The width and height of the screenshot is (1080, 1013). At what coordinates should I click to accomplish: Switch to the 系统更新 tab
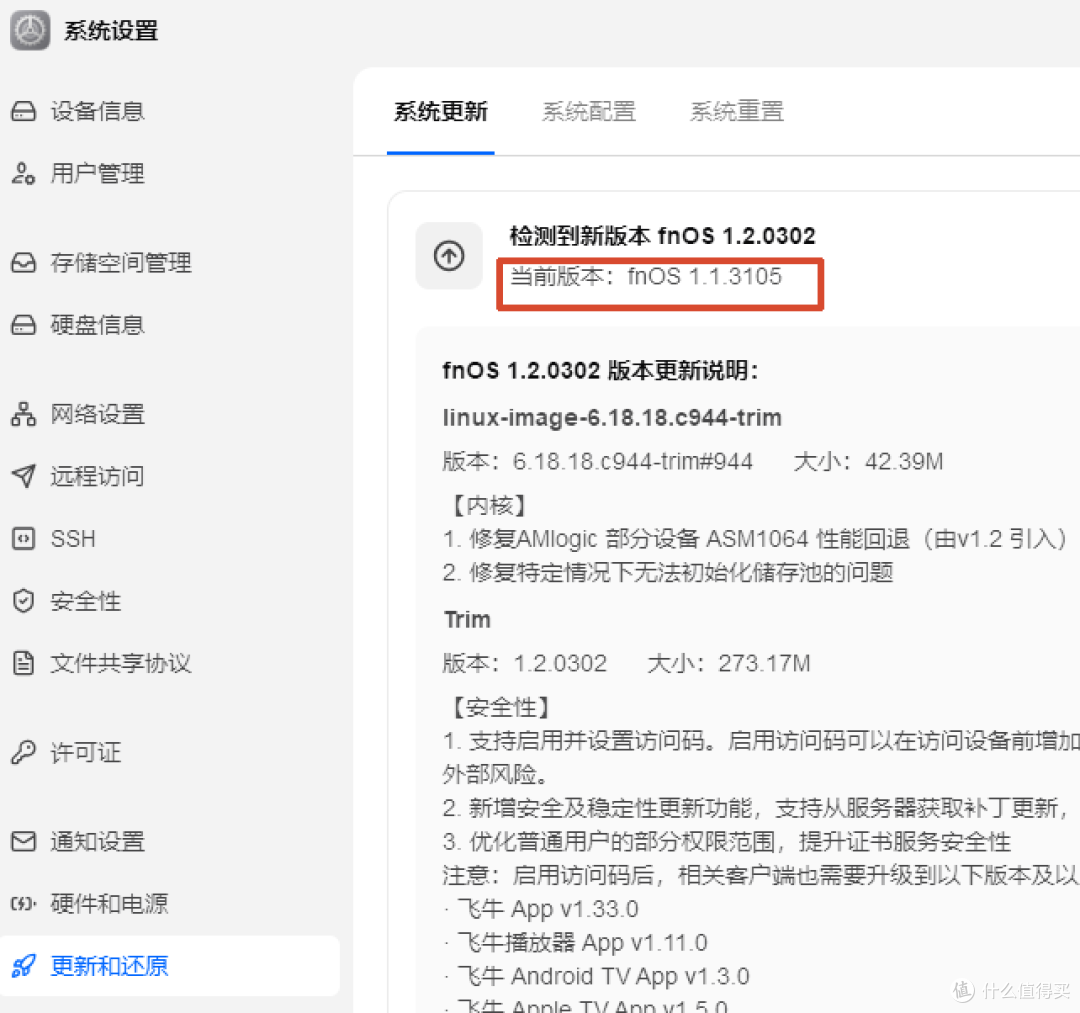(x=441, y=112)
